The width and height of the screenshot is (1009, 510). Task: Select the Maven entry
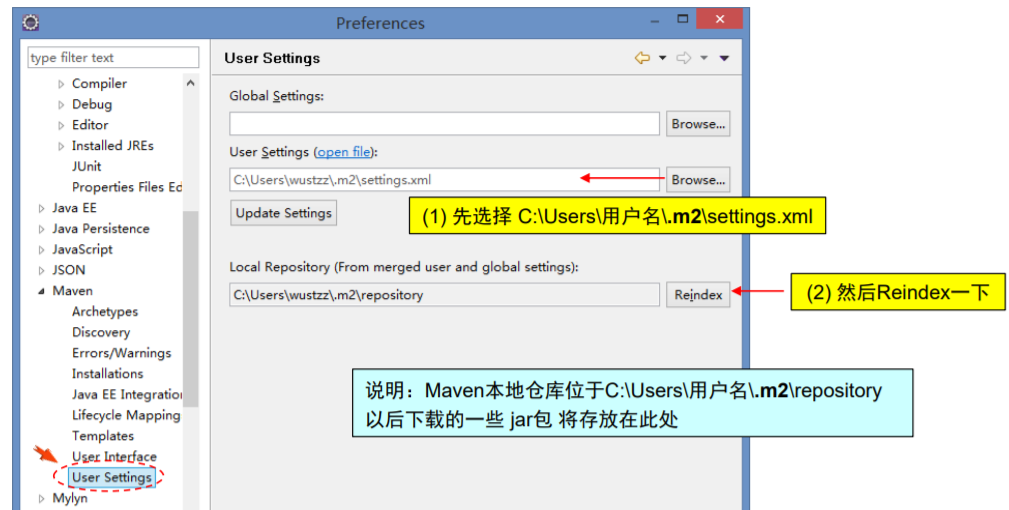click(x=72, y=291)
